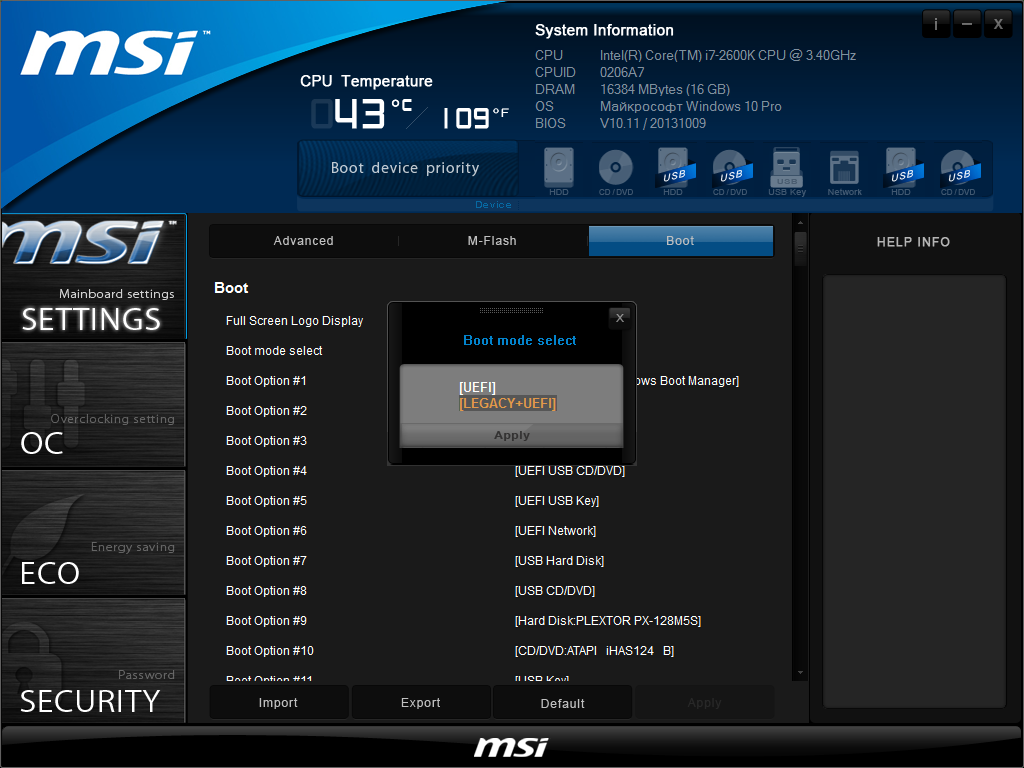This screenshot has width=1024, height=768.
Task: Click the Device expander under boot priority
Action: point(493,205)
